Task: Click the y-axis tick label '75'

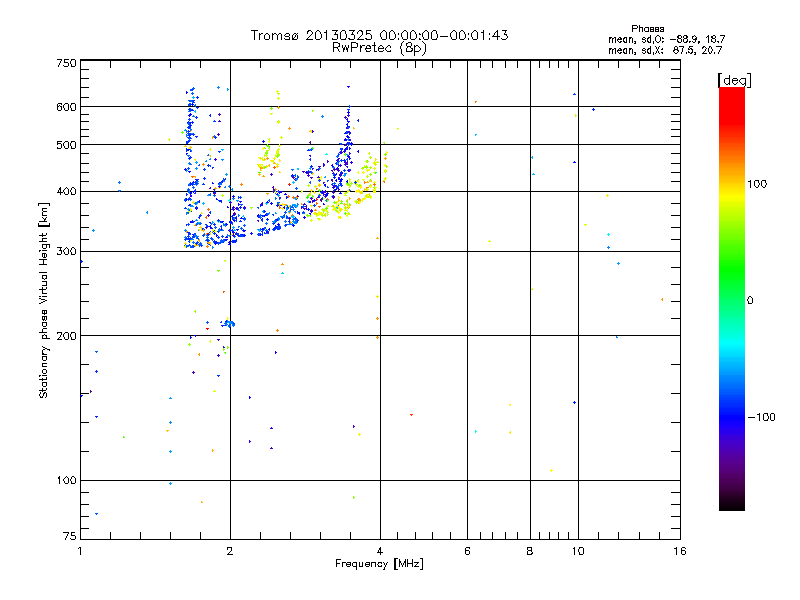Action: coord(70,536)
